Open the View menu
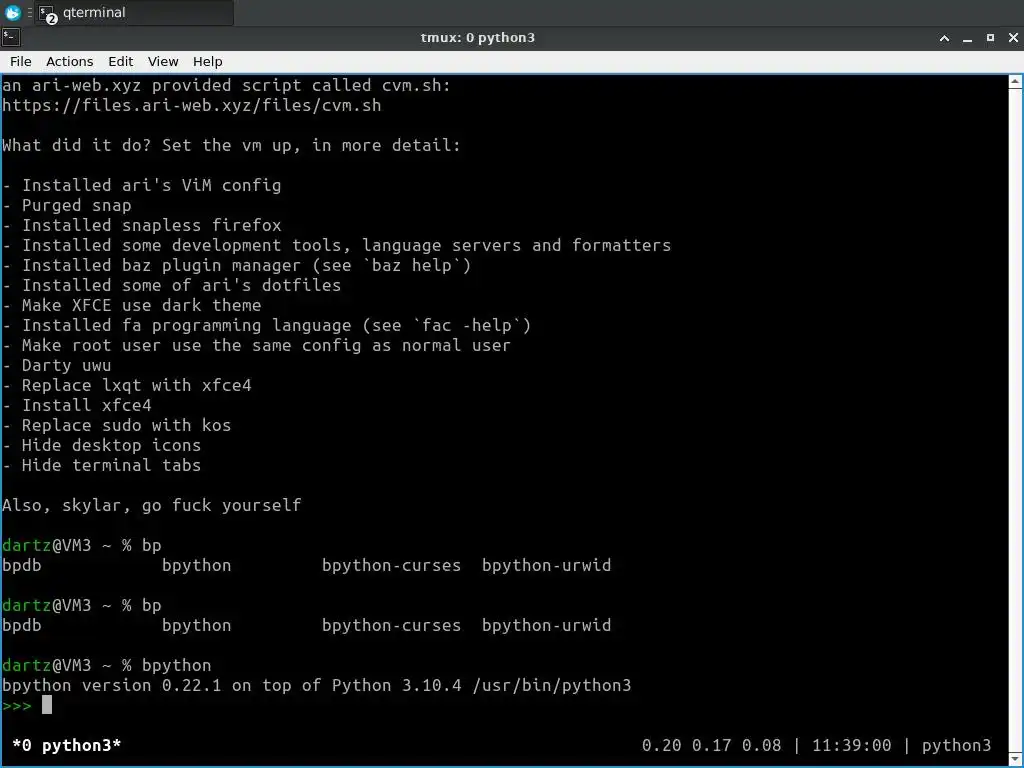This screenshot has width=1024, height=768. (x=163, y=61)
